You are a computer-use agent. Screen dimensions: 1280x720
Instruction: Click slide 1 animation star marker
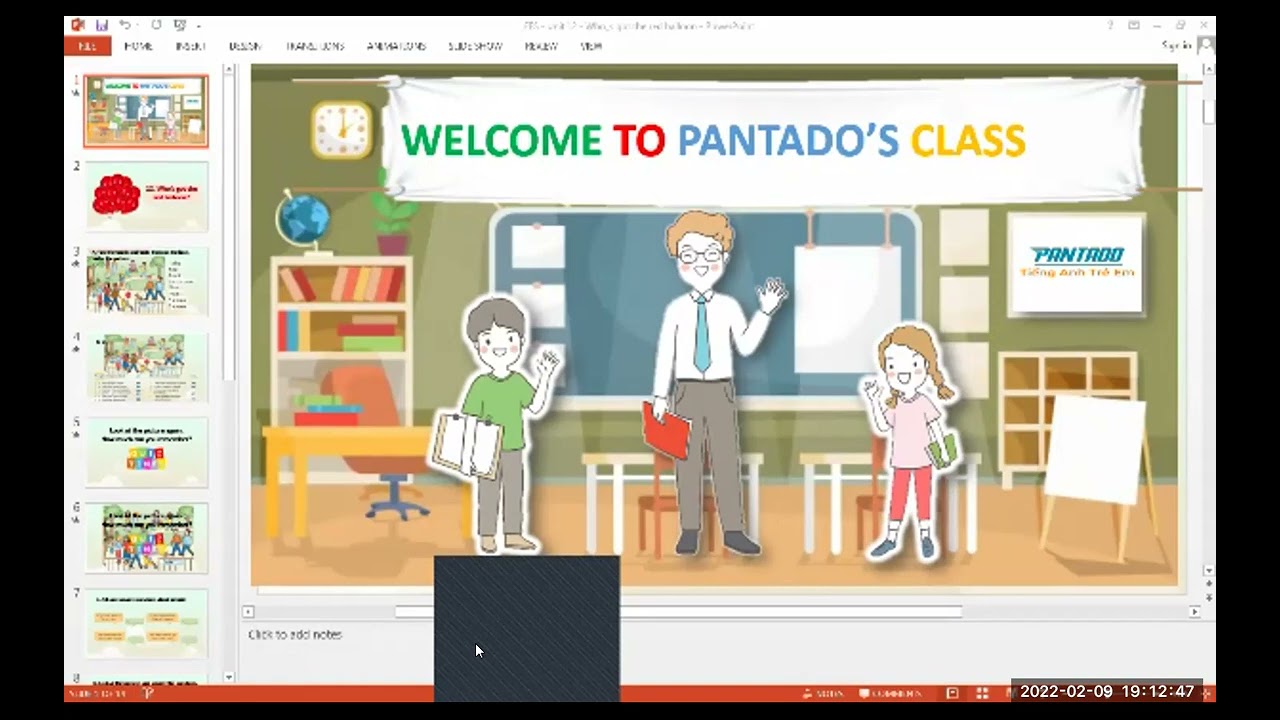point(77,93)
